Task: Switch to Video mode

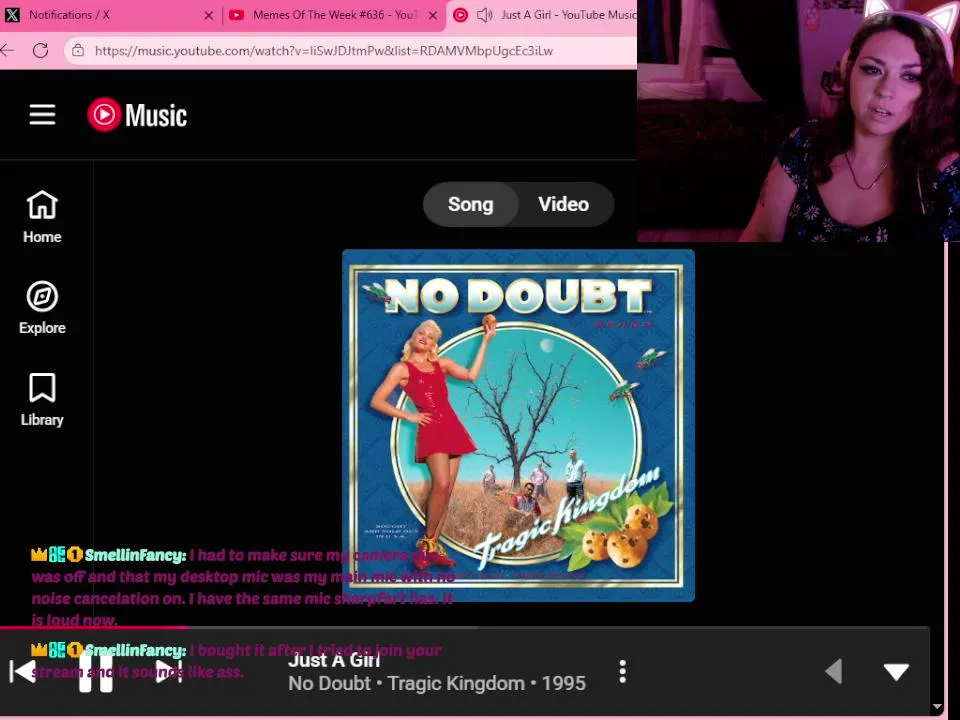Action: tap(564, 204)
